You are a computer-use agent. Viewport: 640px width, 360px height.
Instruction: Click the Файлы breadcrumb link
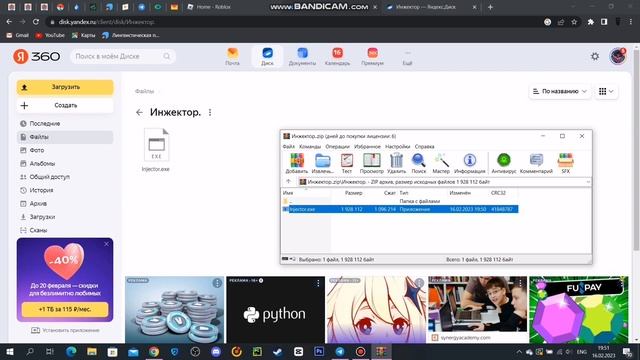click(144, 91)
